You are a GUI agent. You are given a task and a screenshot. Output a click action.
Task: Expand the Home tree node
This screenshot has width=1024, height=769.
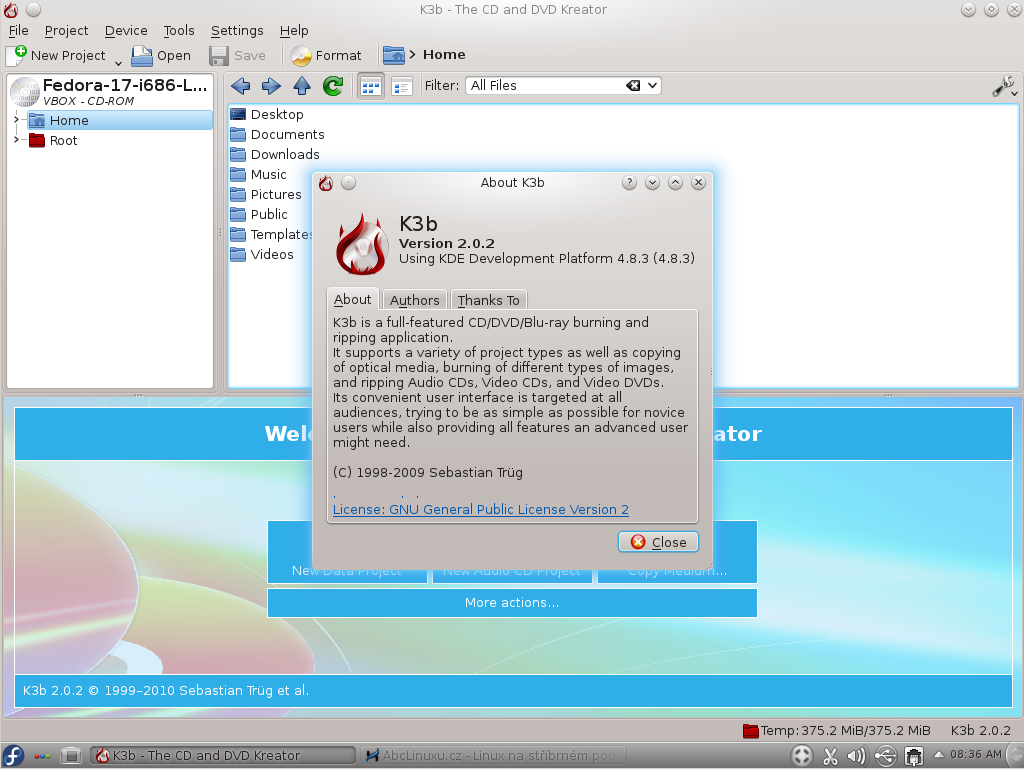(16, 120)
